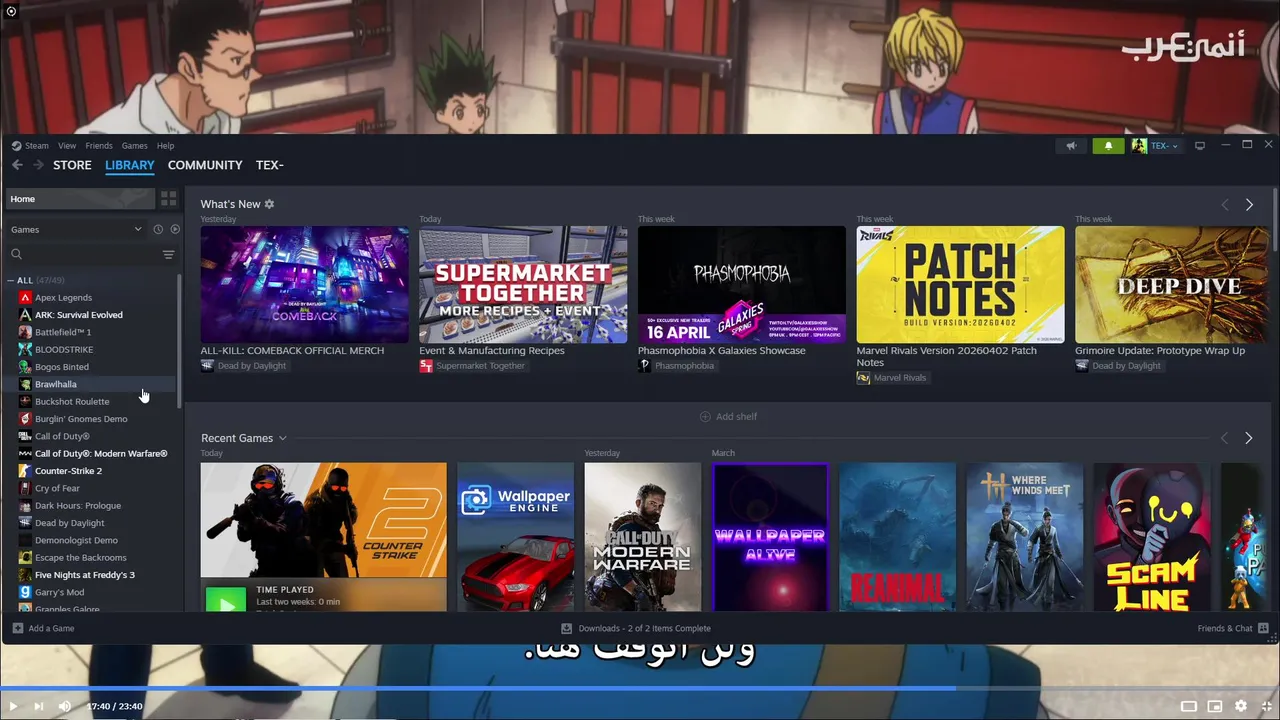Open the Games menu
Viewport: 1280px width, 720px height.
tap(134, 146)
